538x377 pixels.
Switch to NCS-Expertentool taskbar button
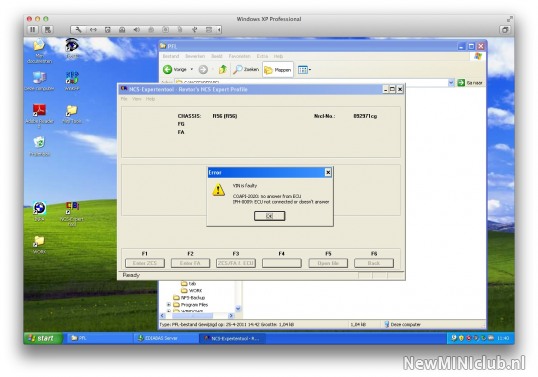(232, 338)
